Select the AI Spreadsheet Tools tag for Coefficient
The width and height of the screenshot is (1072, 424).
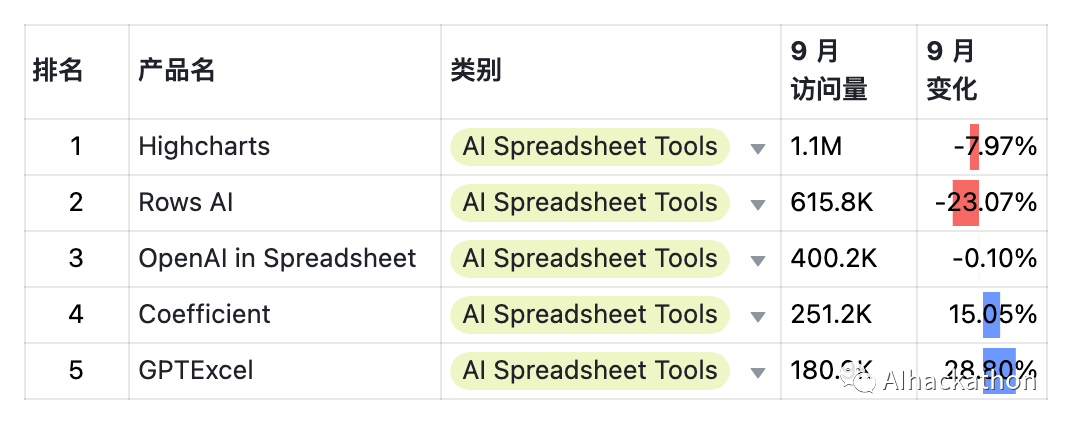coord(590,315)
